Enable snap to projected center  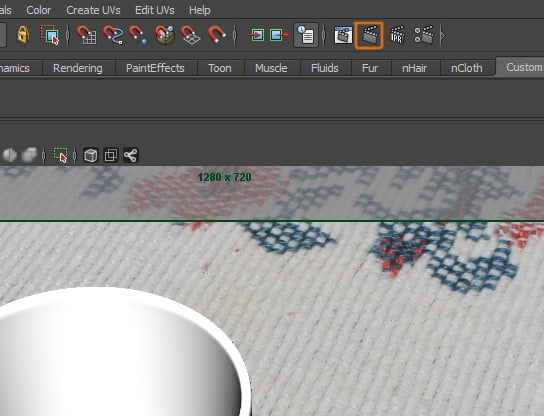165,35
